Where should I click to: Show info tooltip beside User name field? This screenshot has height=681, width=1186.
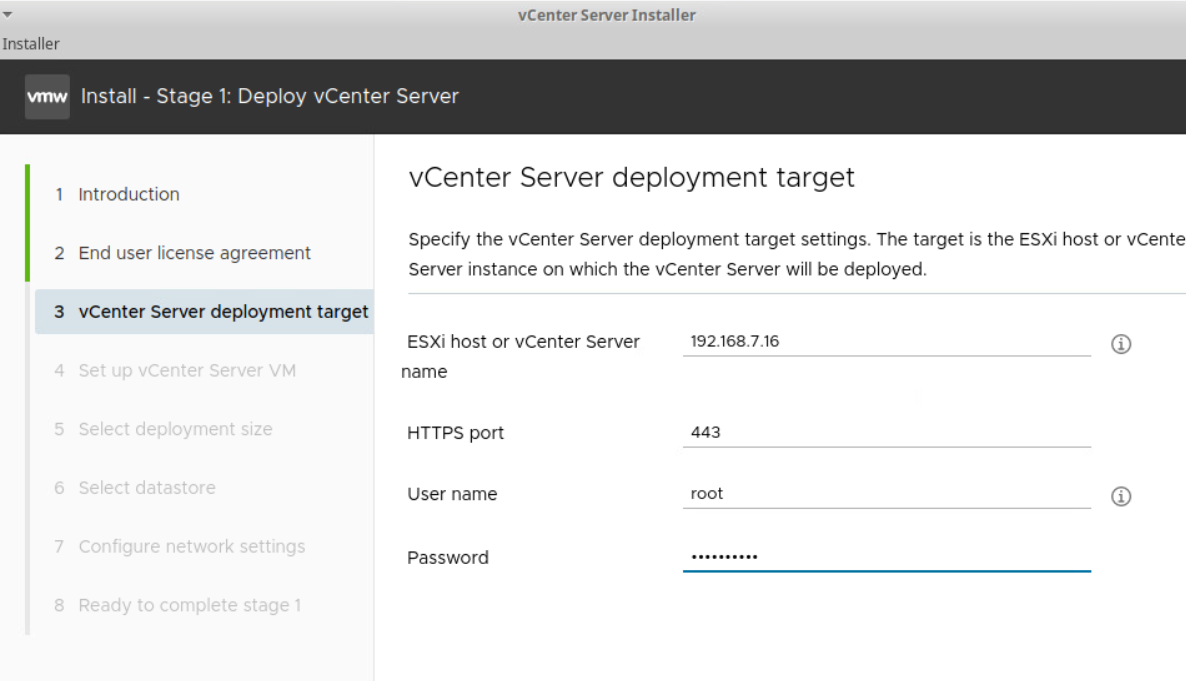(1121, 495)
